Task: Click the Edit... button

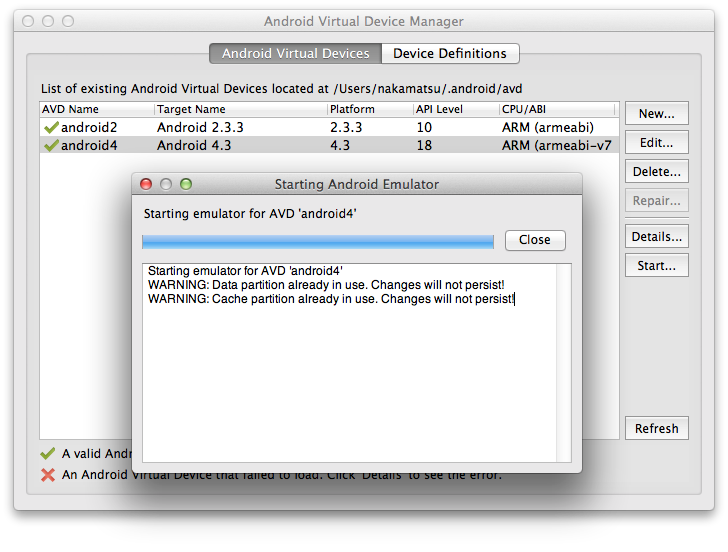Action: (656, 143)
